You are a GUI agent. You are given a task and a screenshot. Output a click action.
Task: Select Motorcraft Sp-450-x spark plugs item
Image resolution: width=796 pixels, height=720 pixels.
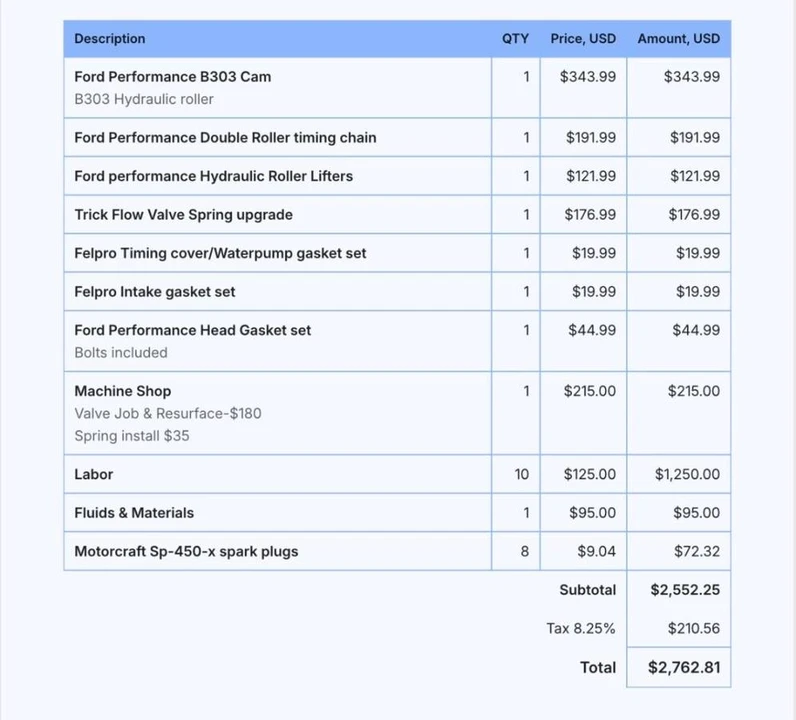(x=186, y=551)
